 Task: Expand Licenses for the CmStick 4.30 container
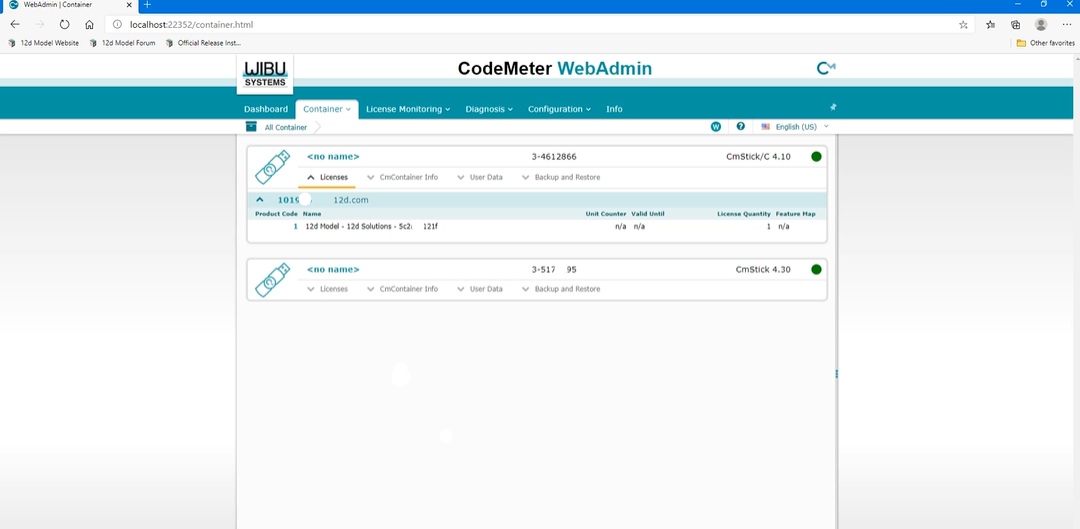pos(327,289)
